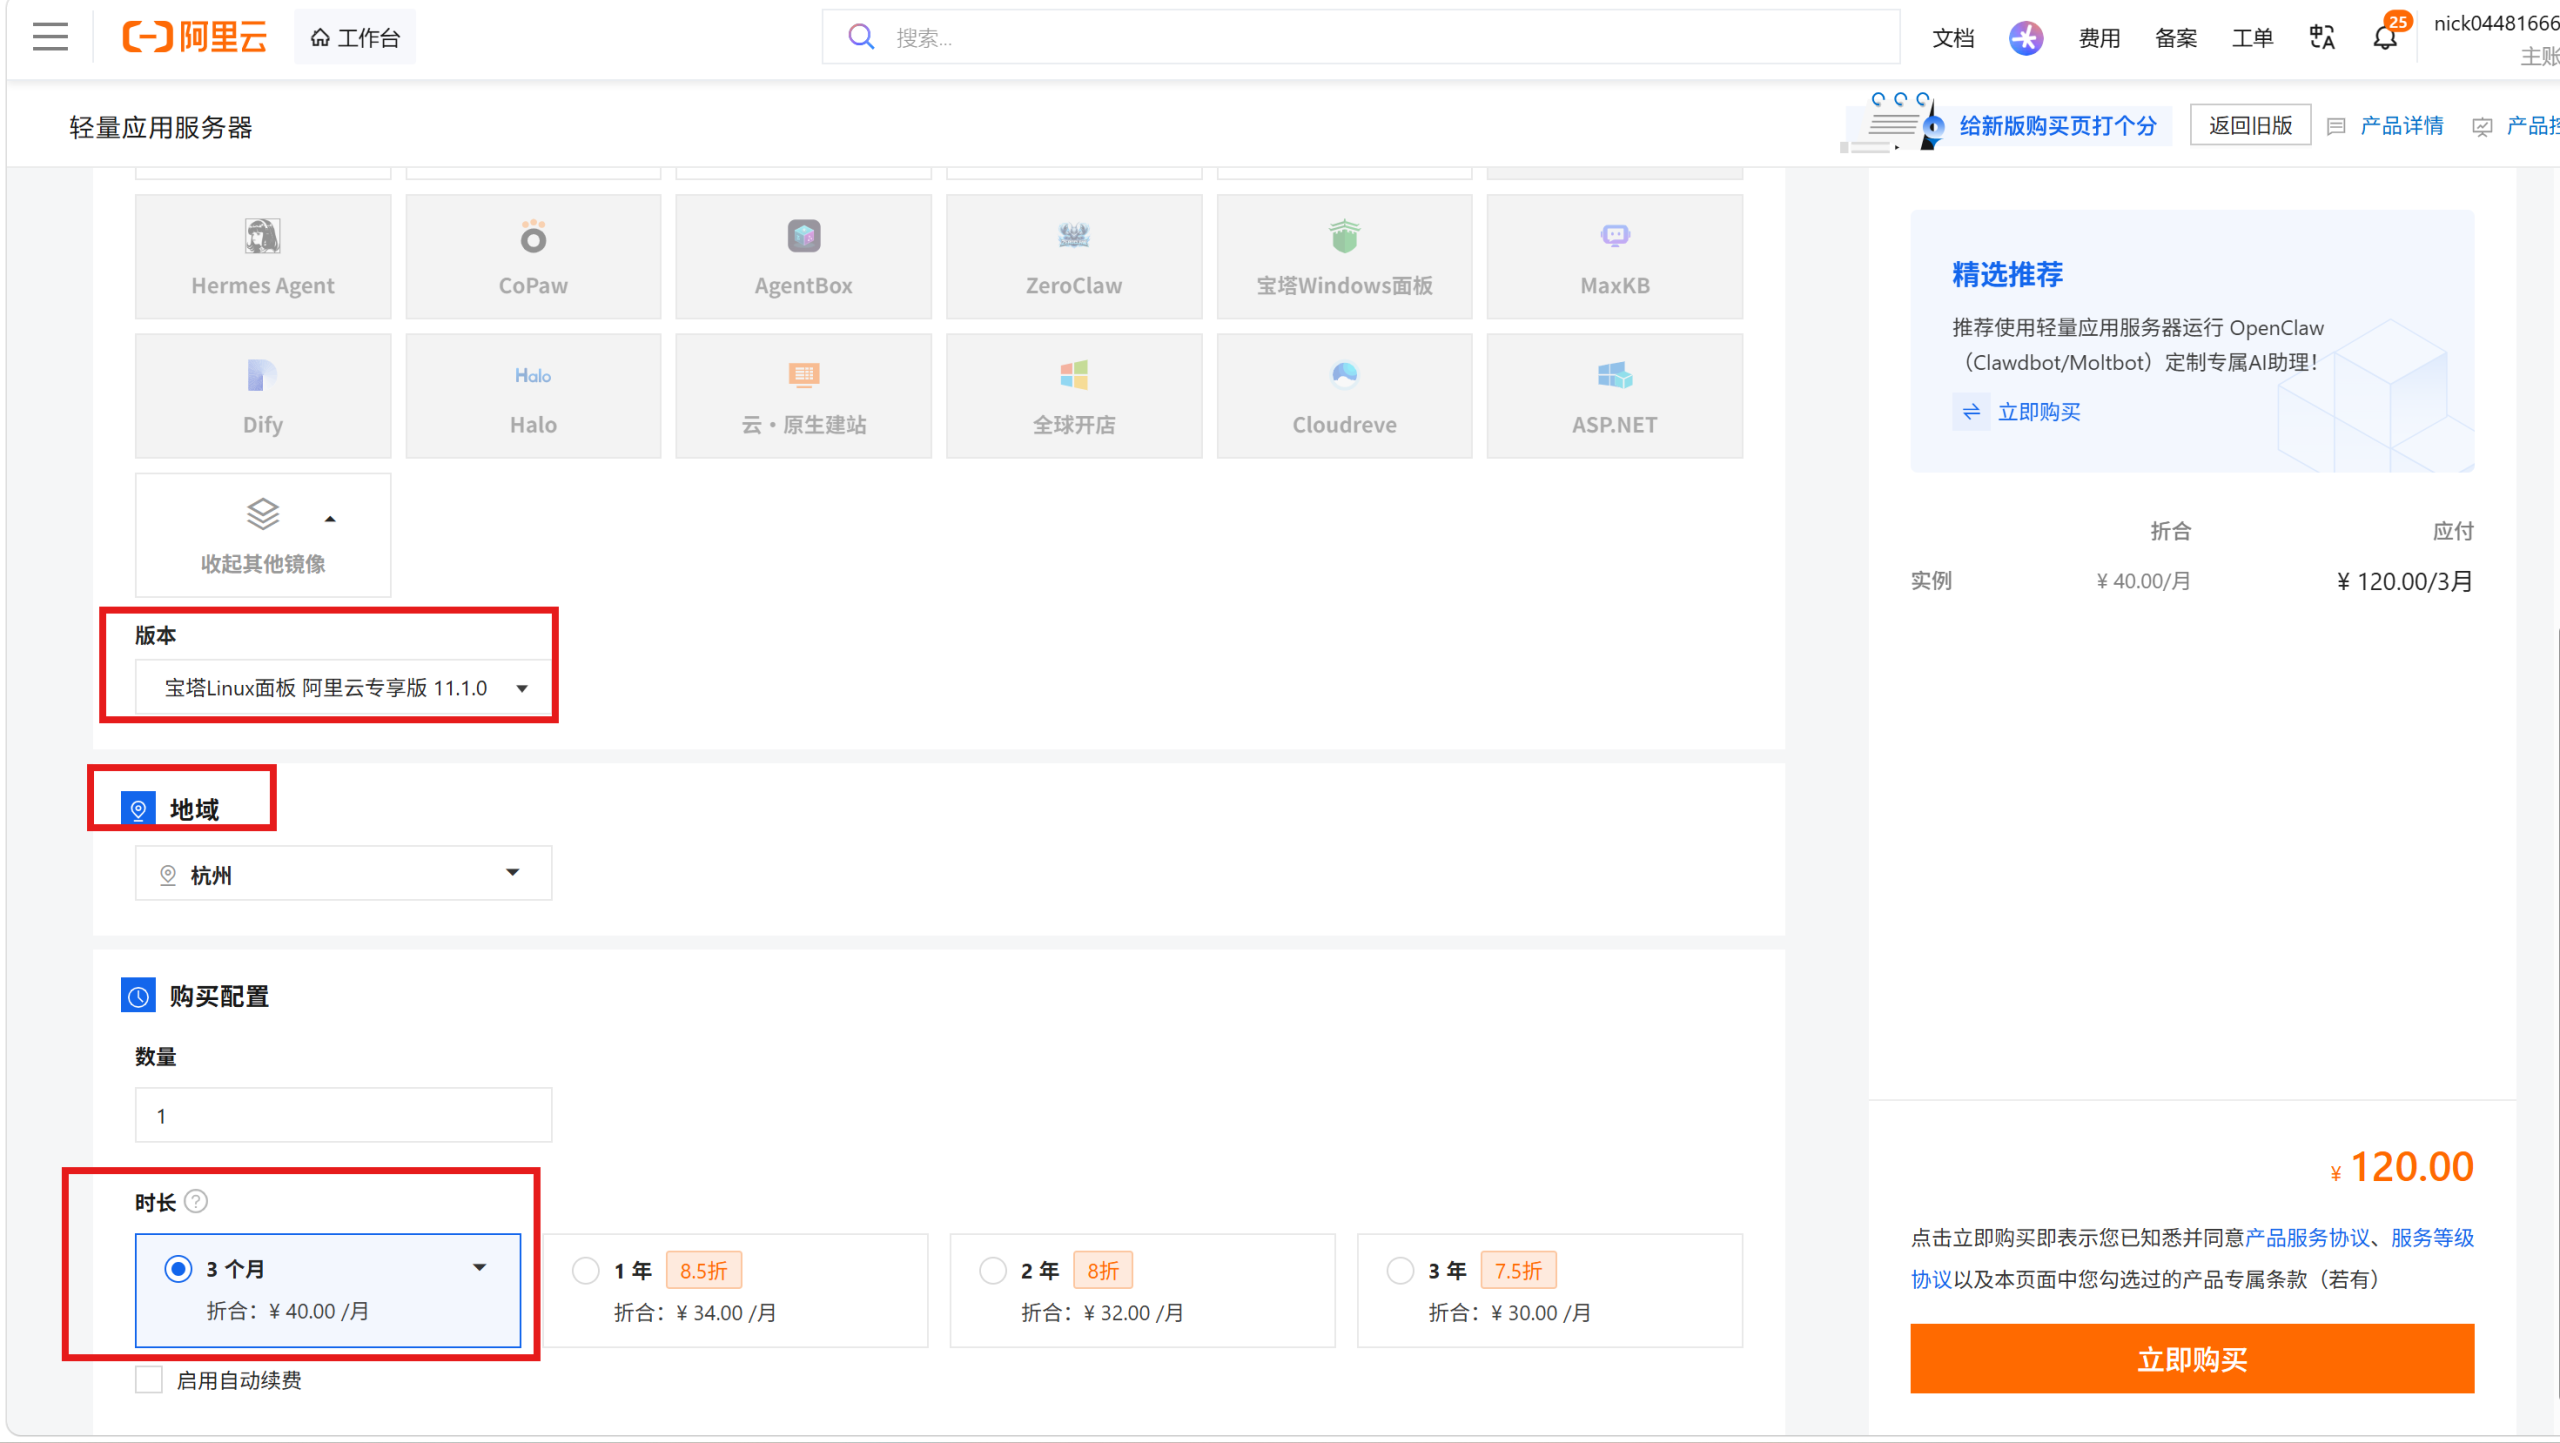Open the 产品详情 link

[x=2401, y=126]
